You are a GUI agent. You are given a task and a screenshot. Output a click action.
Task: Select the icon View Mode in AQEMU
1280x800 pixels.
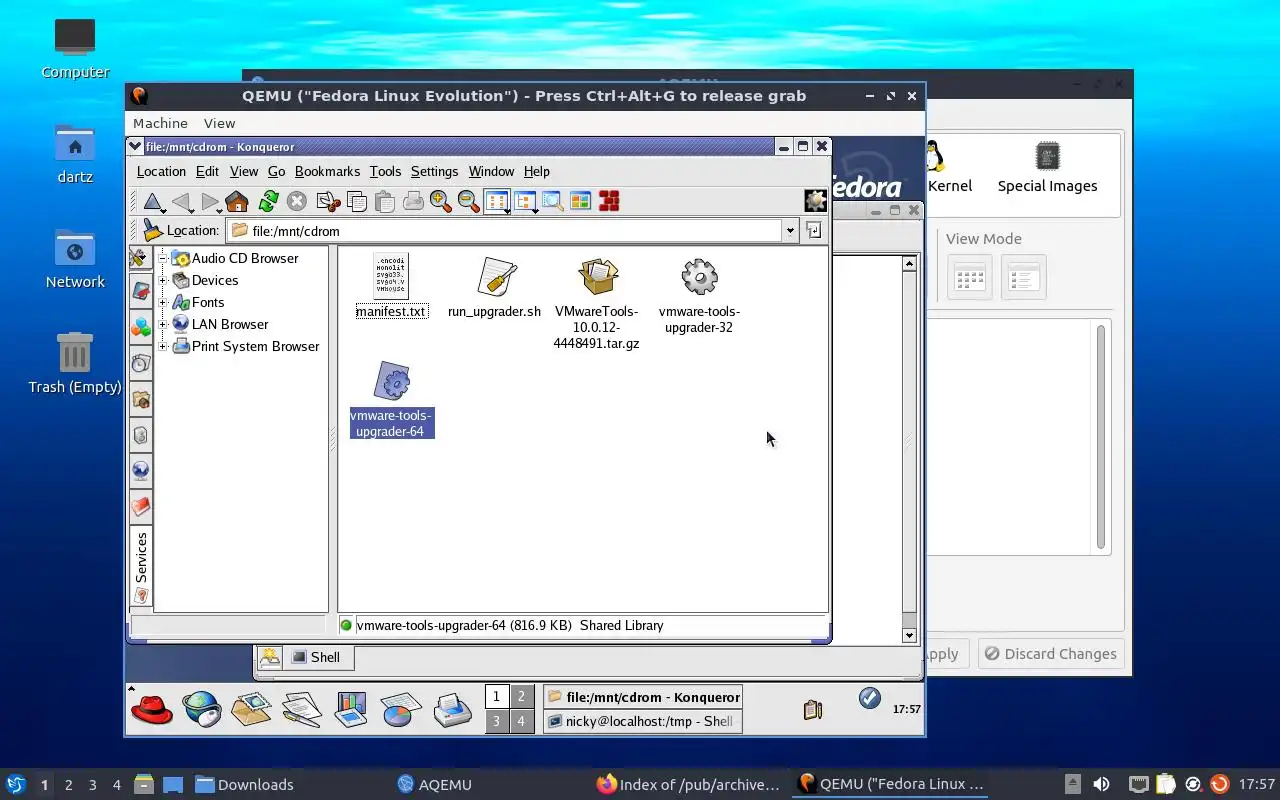pos(970,277)
